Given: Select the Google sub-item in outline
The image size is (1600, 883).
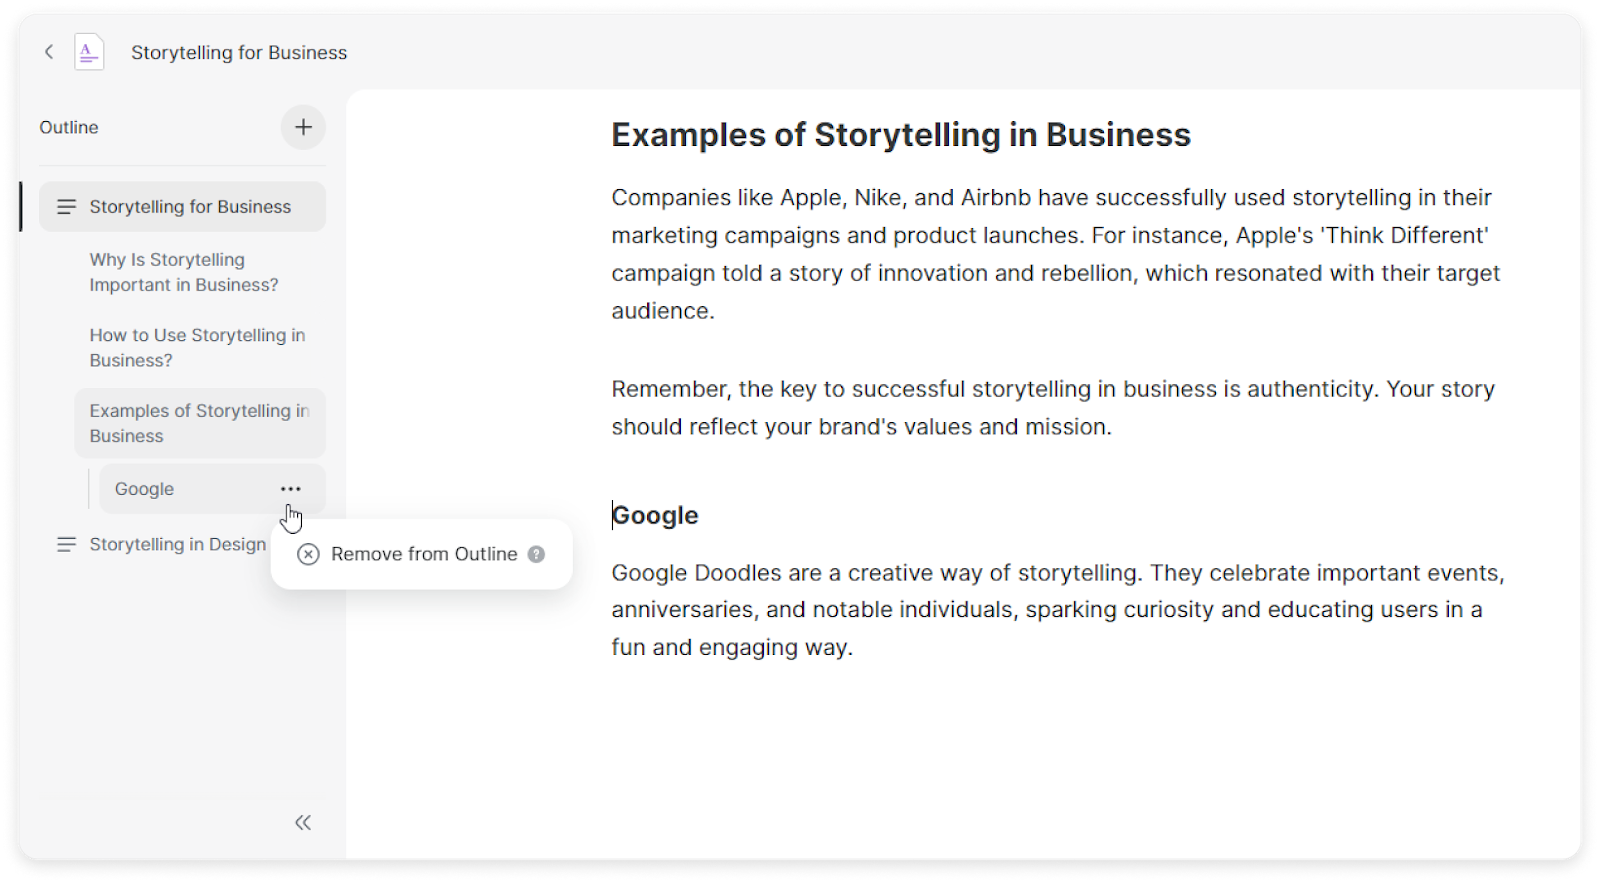Looking at the screenshot, I should coord(145,489).
